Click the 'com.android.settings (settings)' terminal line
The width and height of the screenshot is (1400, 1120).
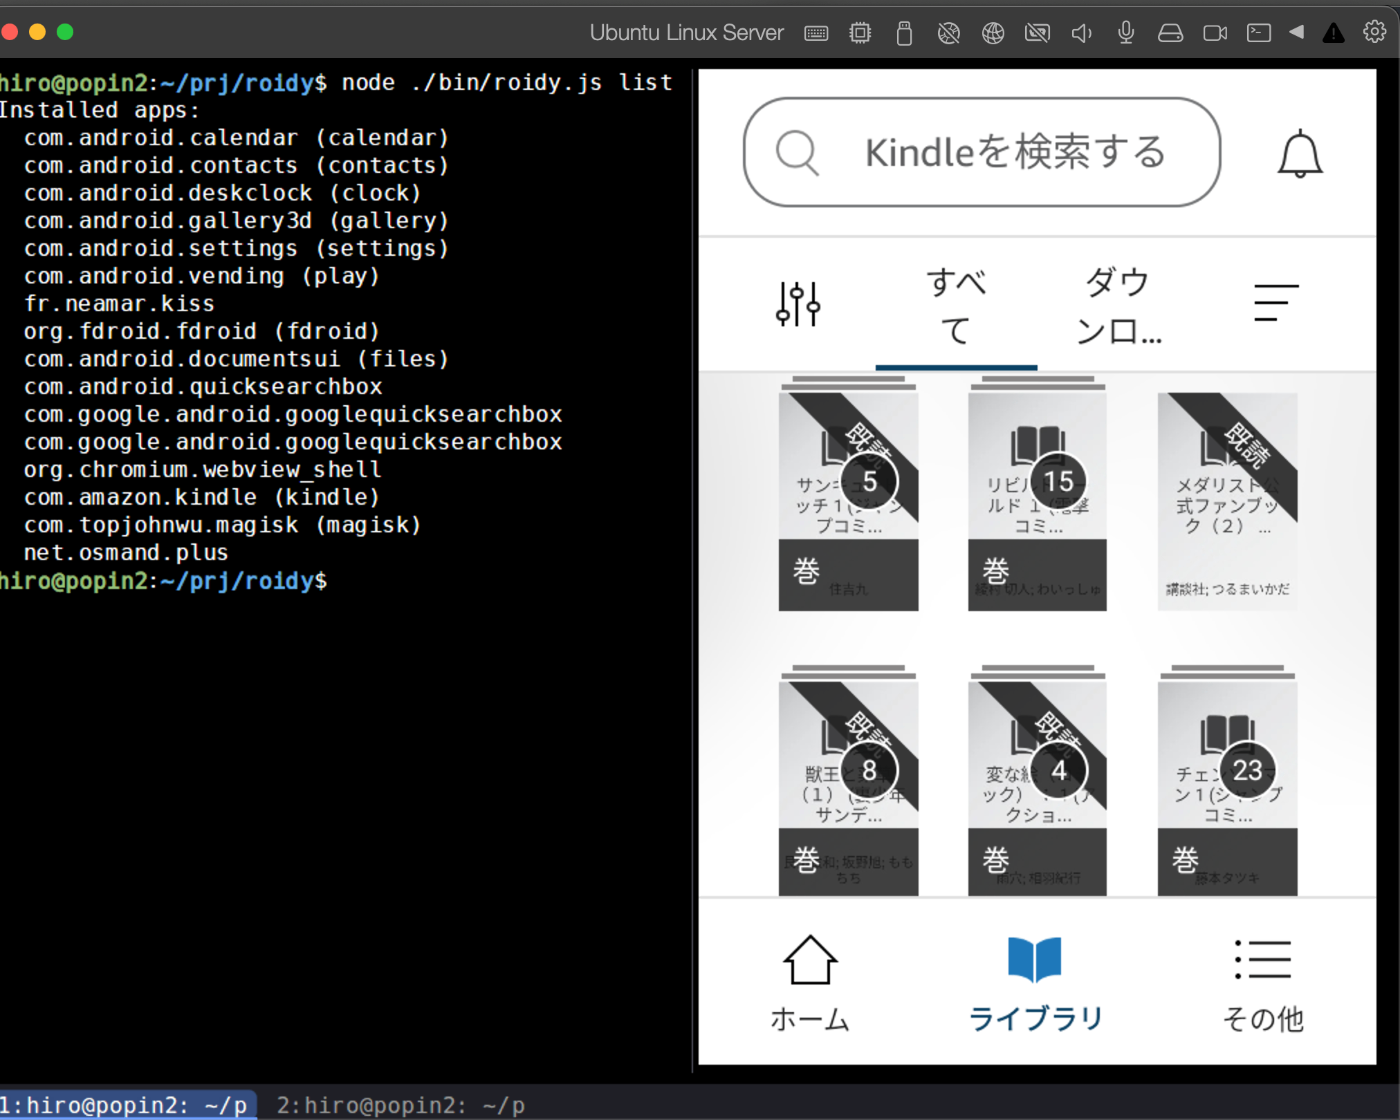pyautogui.click(x=236, y=249)
